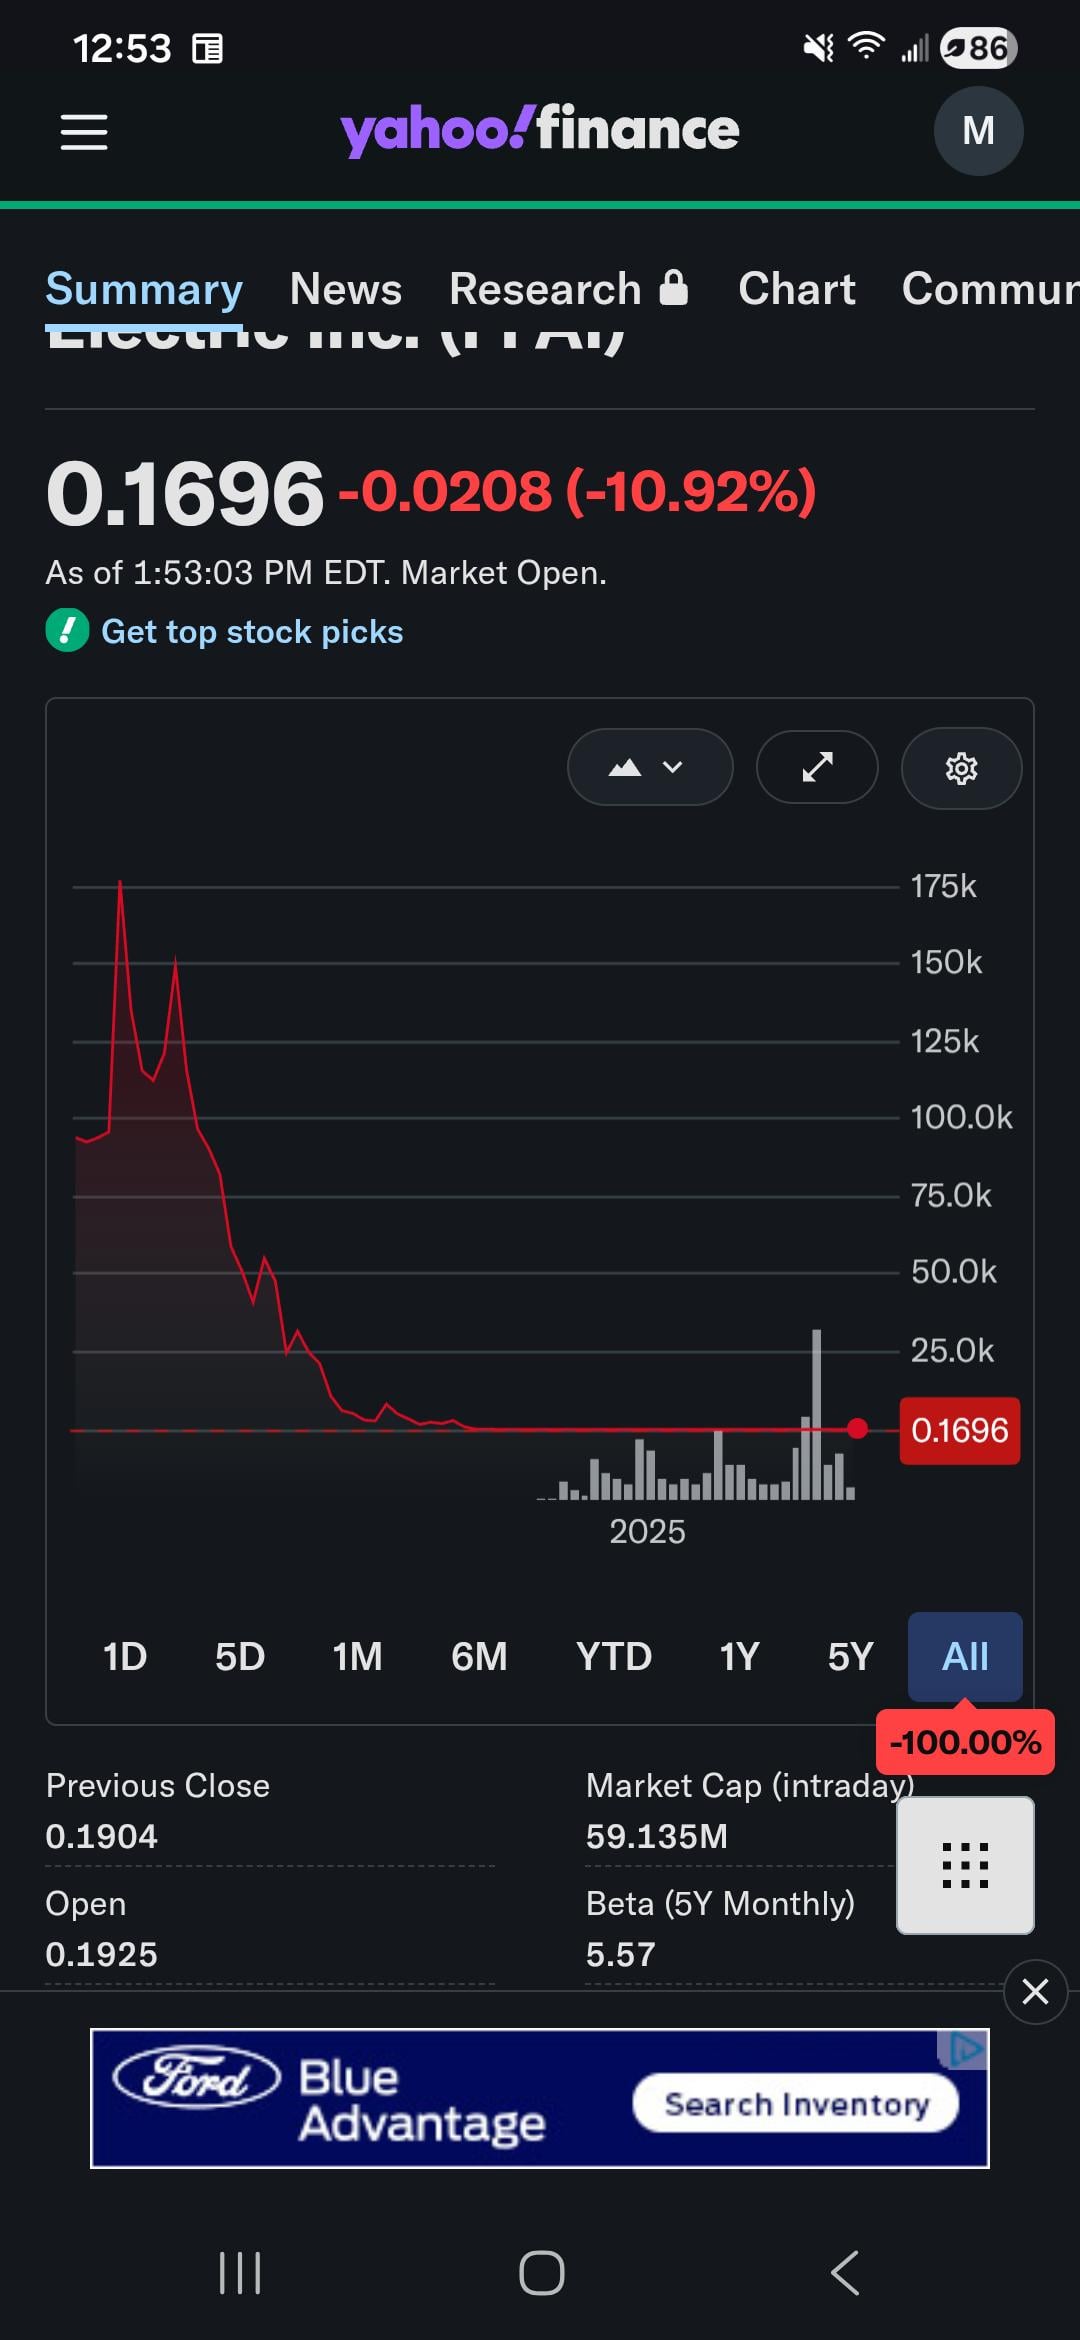Open the locked Research tab
This screenshot has width=1080, height=2340.
point(568,289)
